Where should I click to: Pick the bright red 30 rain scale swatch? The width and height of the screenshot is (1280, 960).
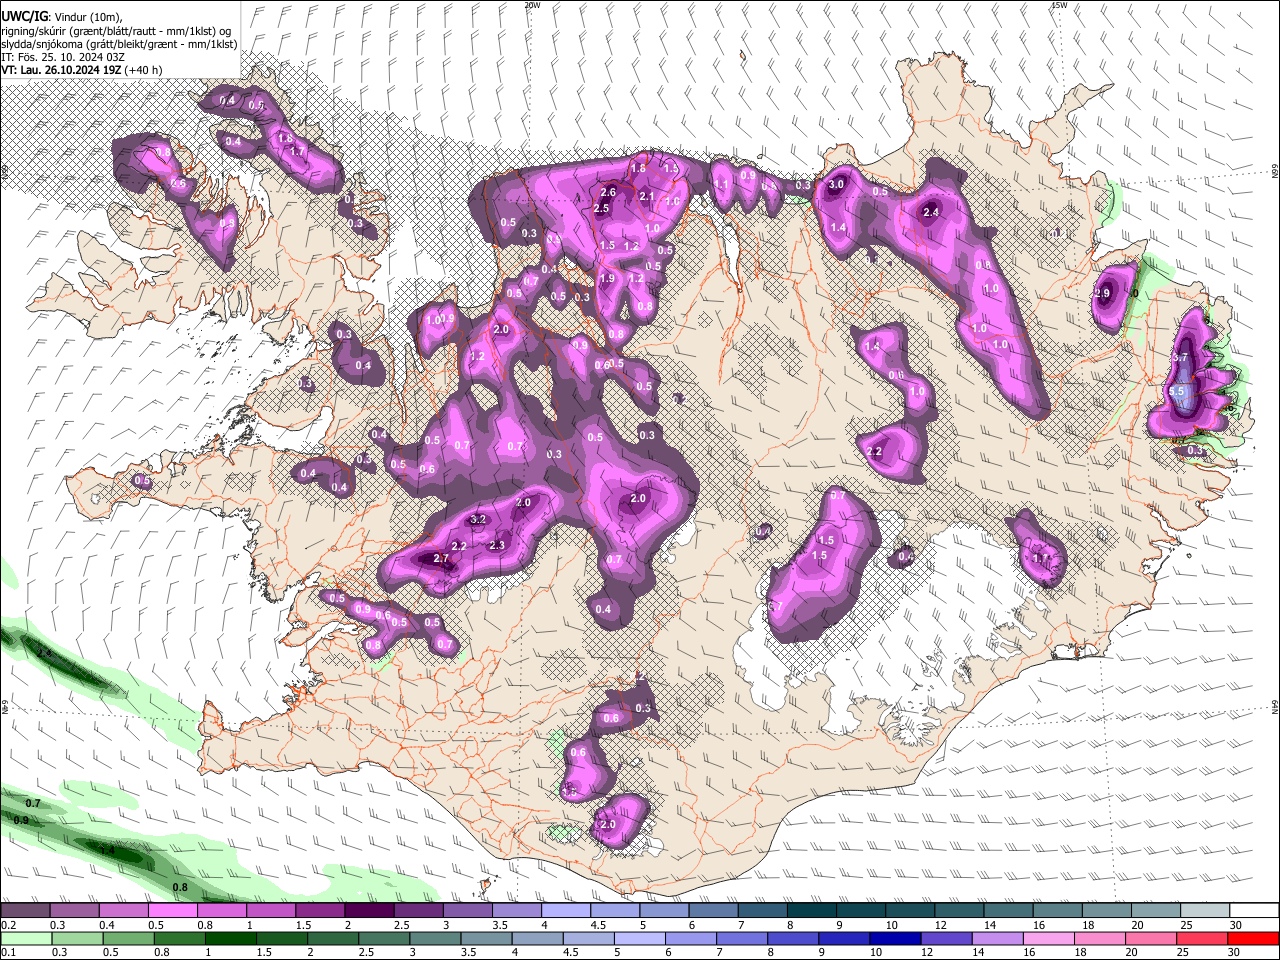coord(1255,938)
